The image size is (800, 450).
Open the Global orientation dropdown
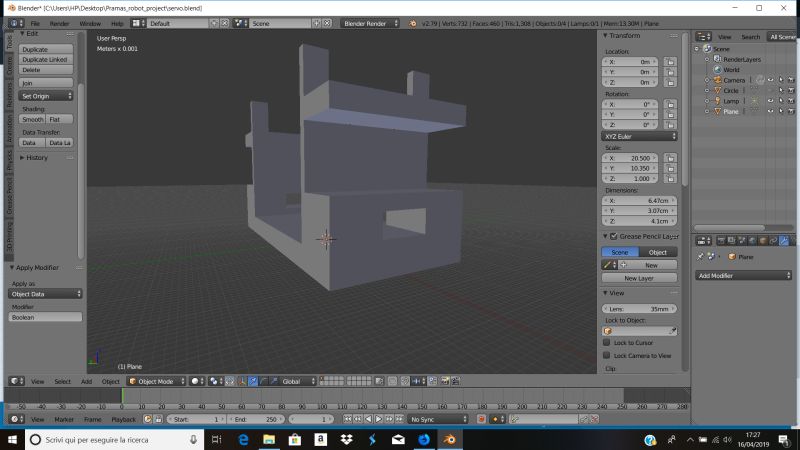[298, 381]
